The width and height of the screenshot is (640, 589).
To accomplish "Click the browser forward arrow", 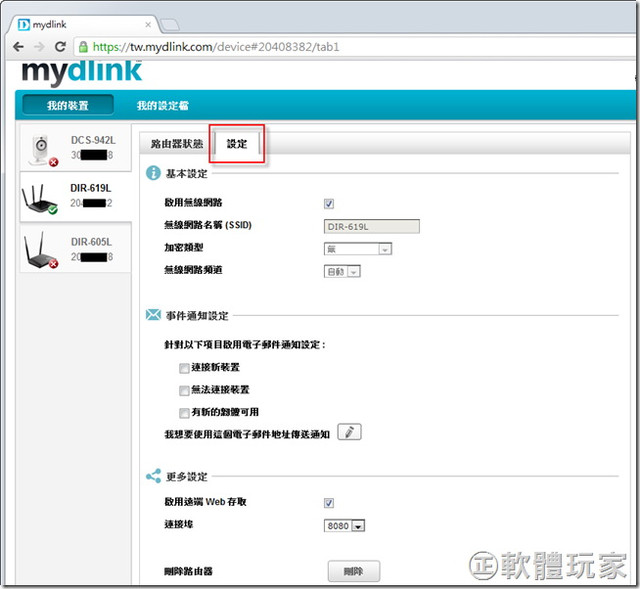I will click(x=39, y=47).
